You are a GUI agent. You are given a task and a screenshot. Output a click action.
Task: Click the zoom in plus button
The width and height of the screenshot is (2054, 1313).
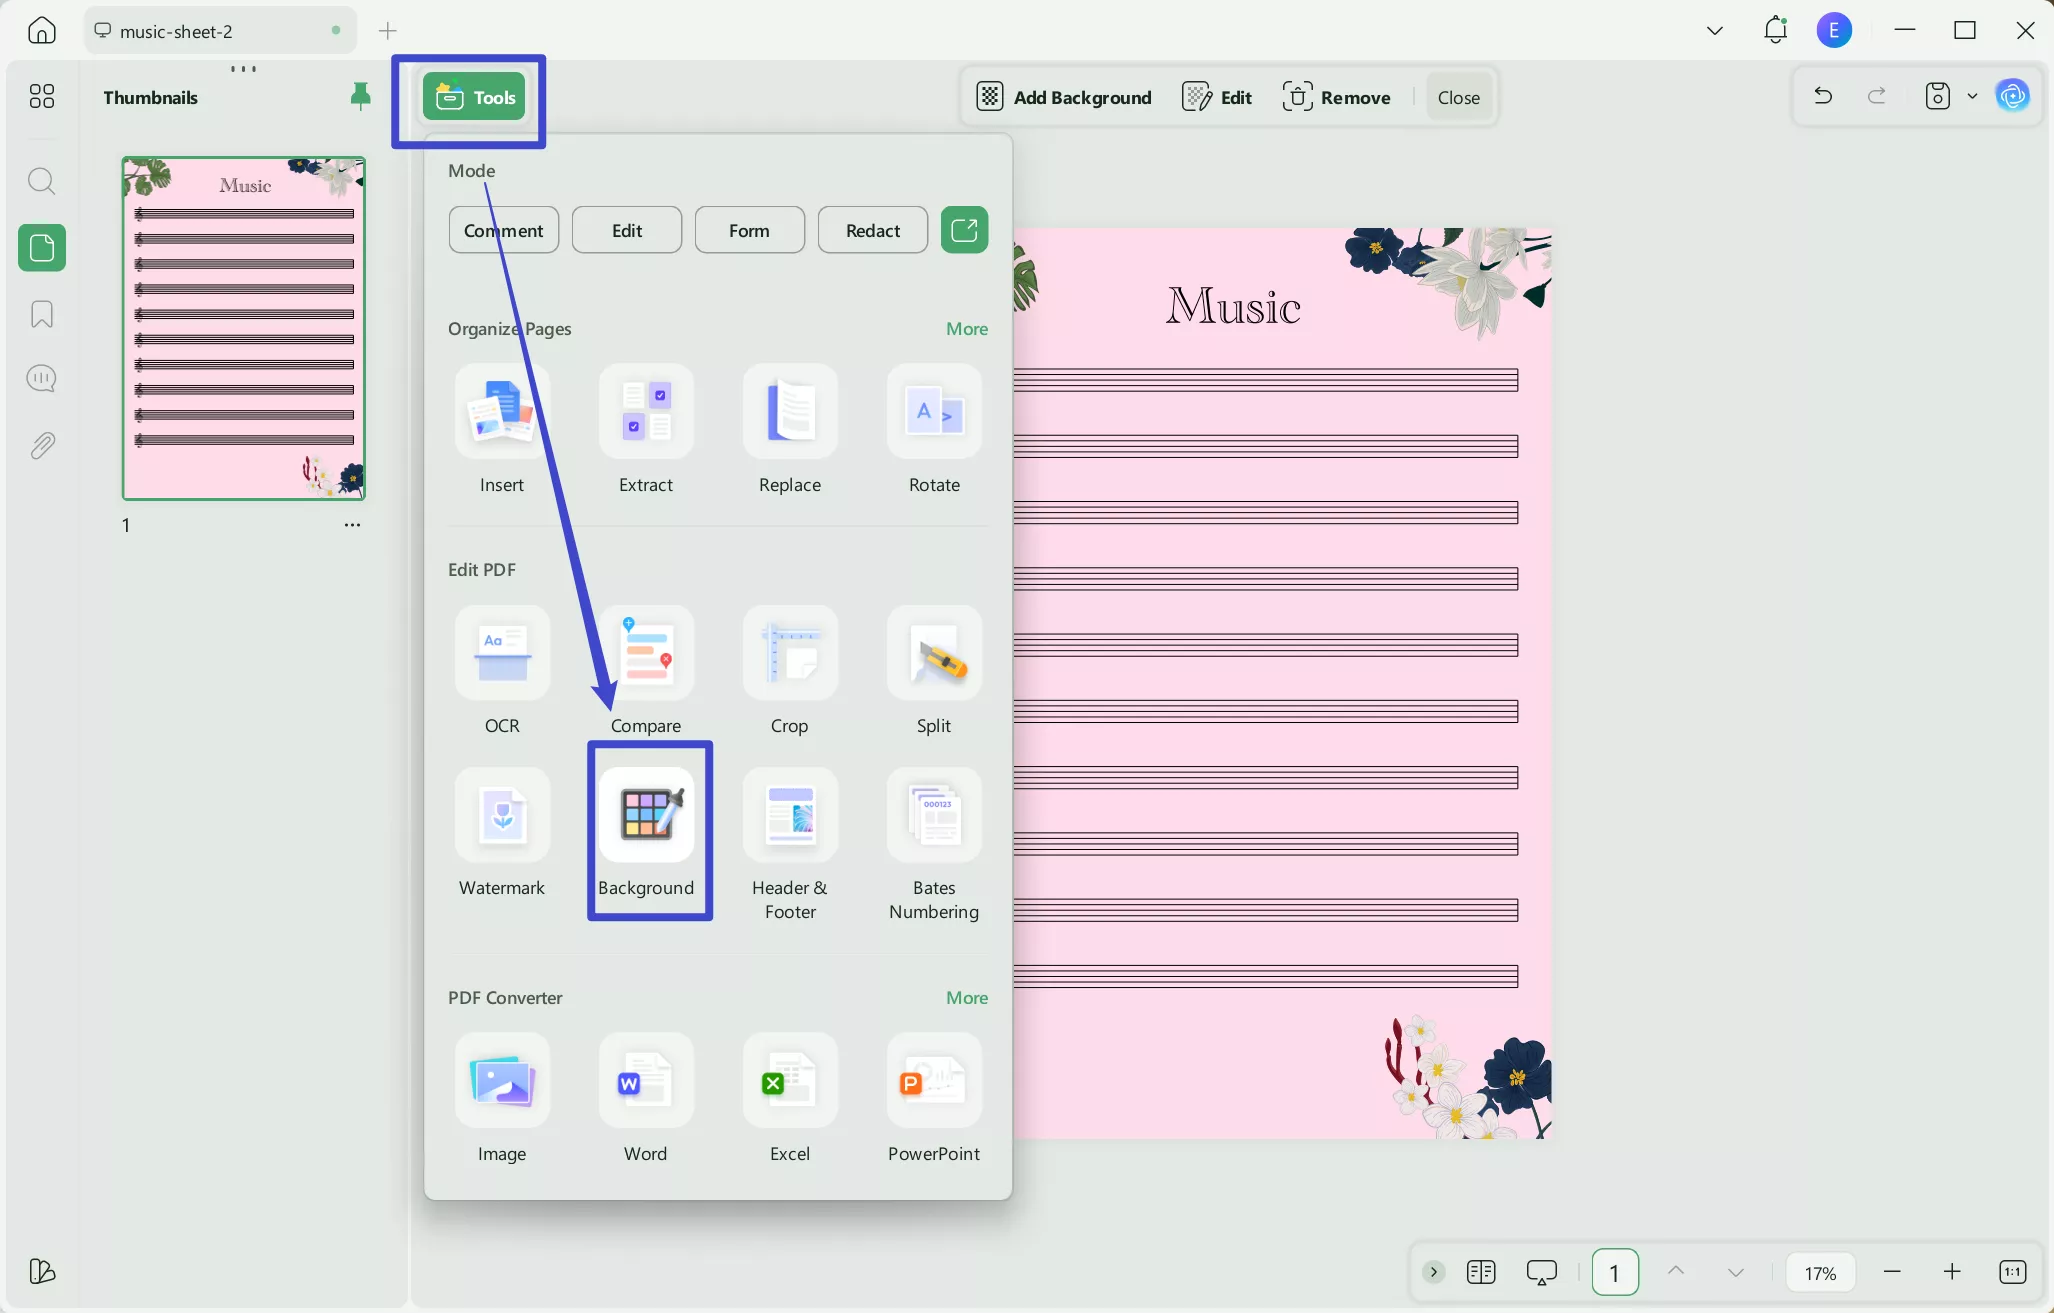1951,1272
